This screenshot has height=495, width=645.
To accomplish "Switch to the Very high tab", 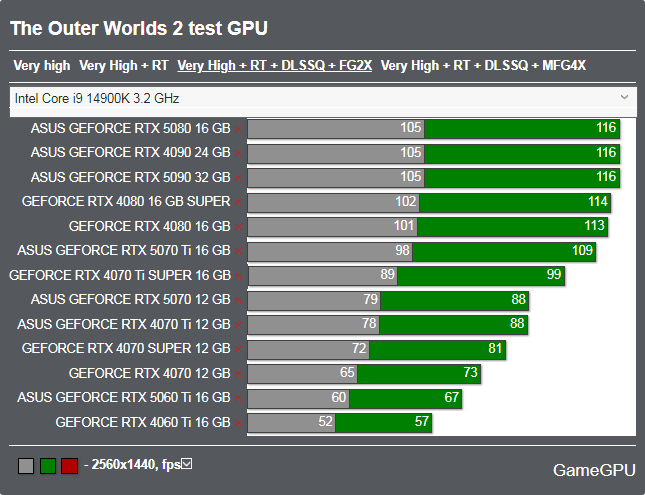I will pos(42,66).
